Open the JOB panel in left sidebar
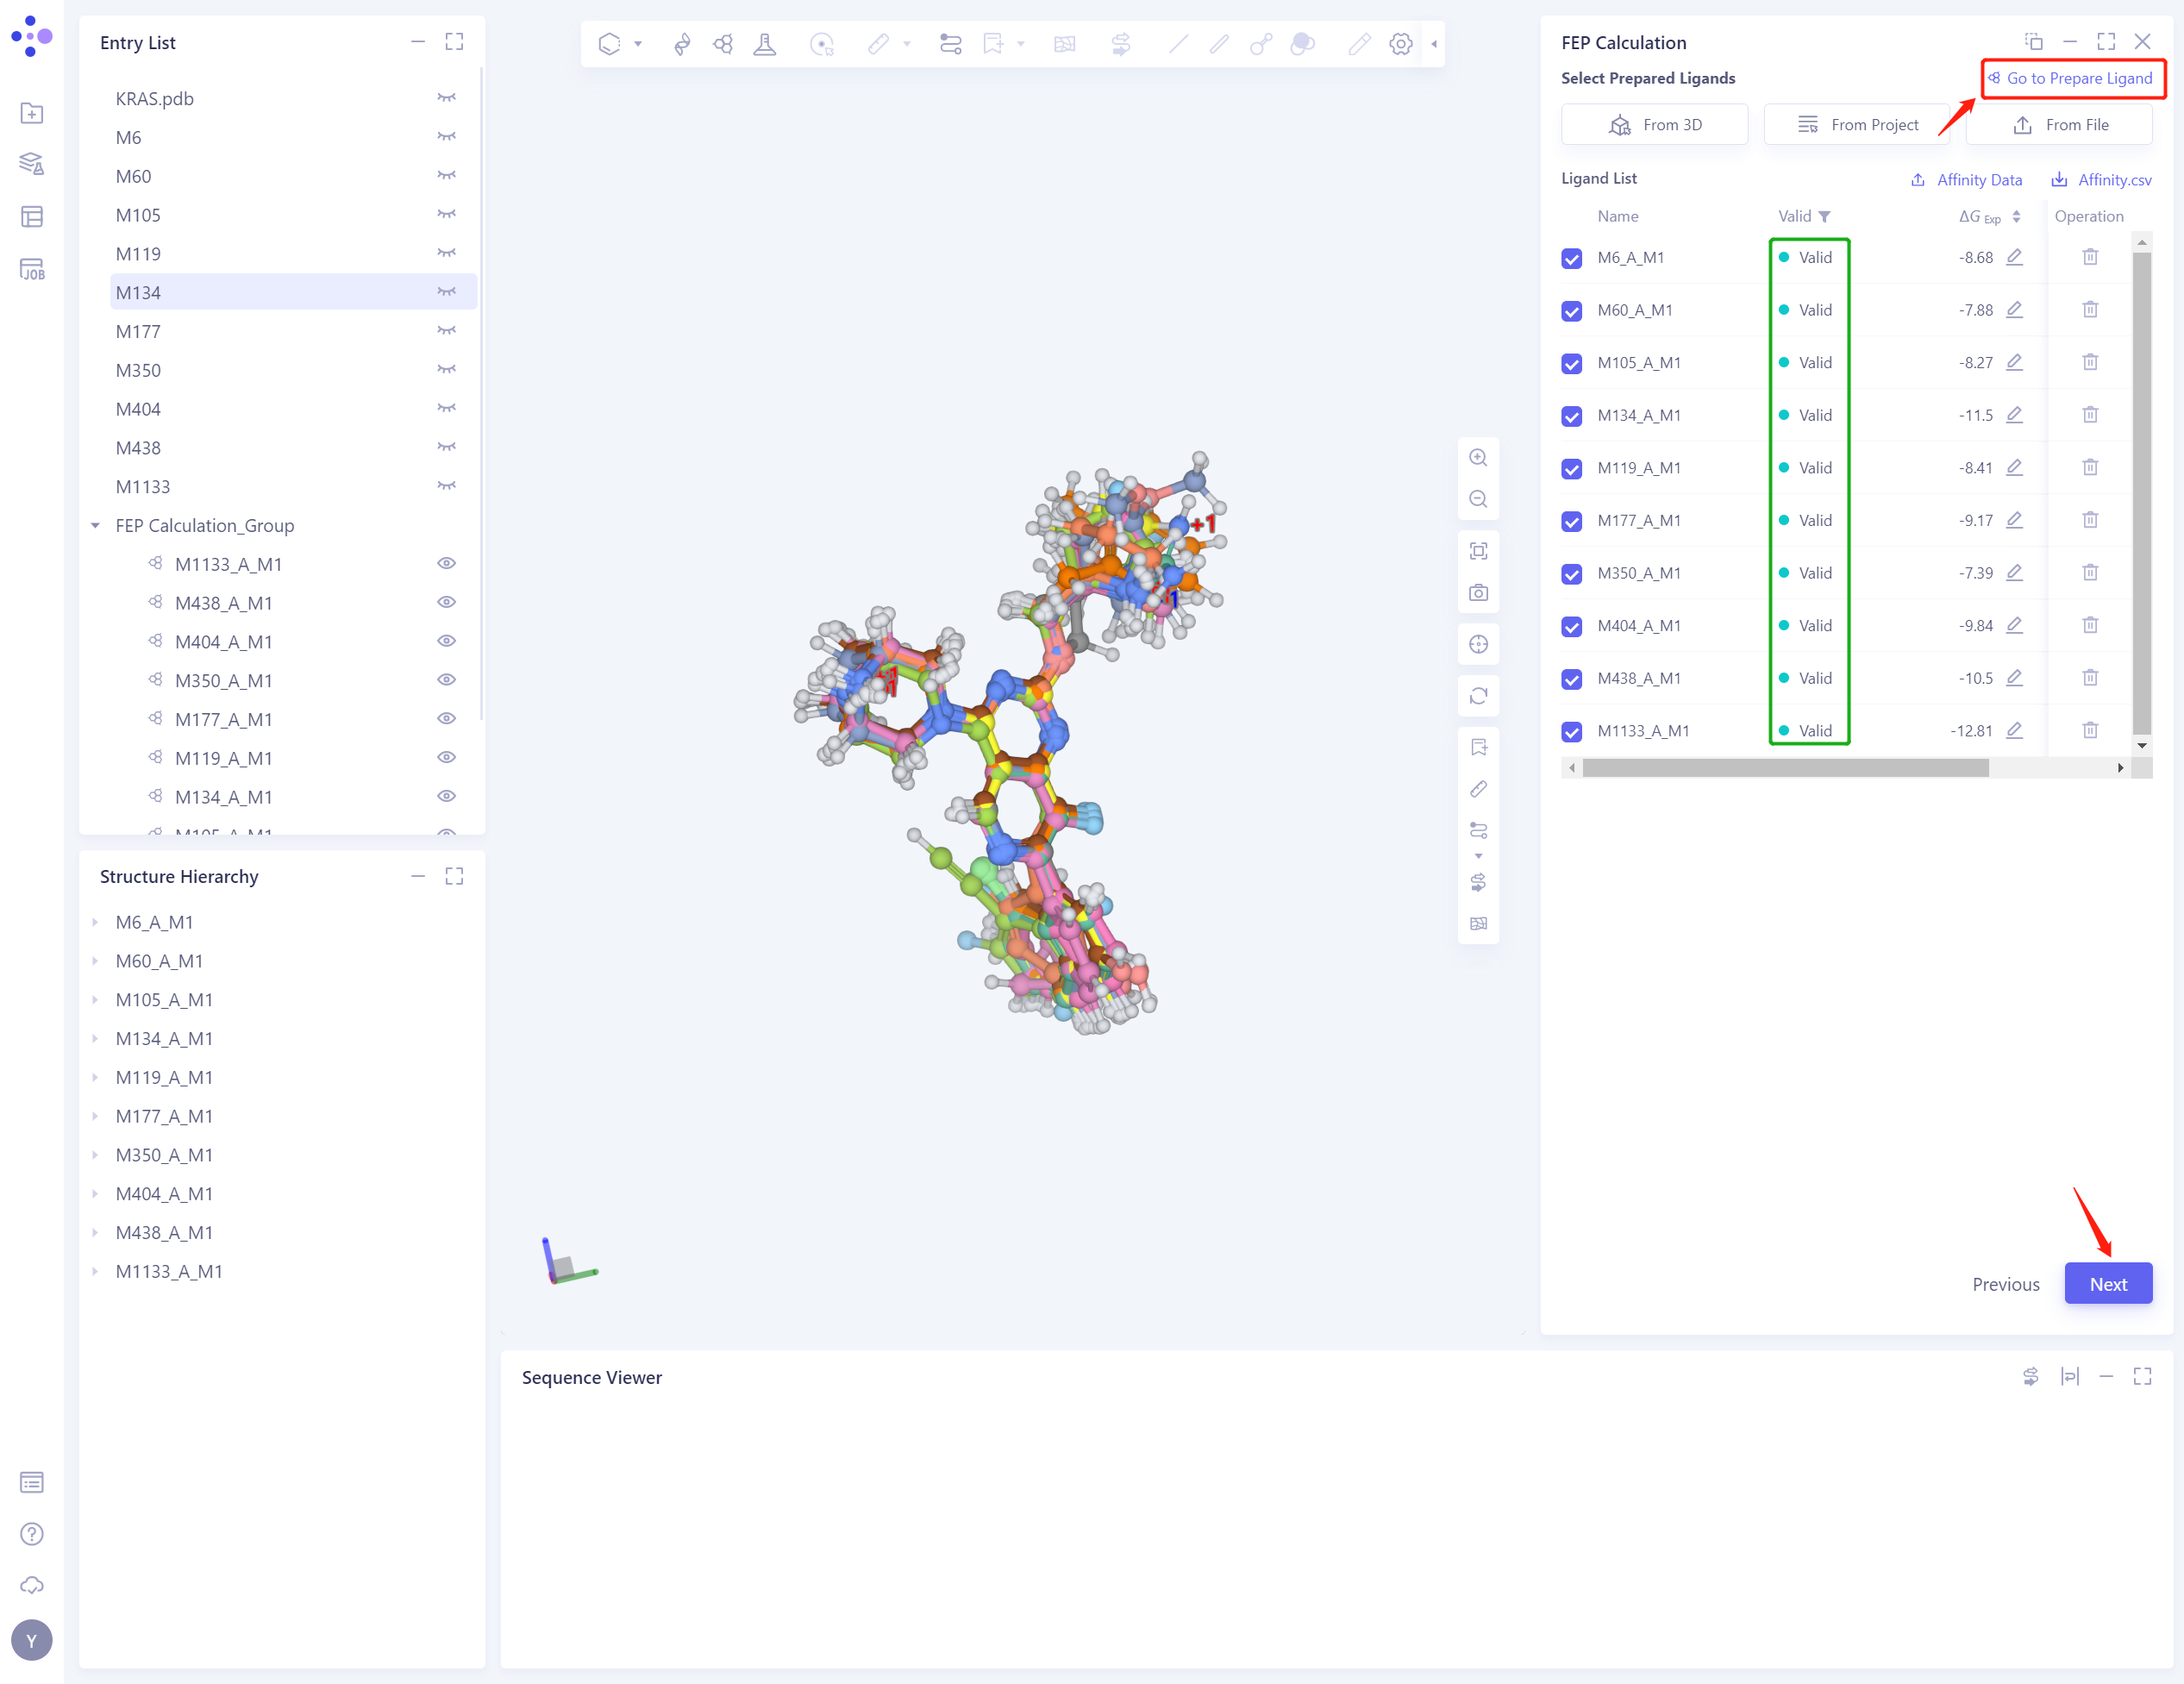This screenshot has width=2184, height=1684. (32, 269)
